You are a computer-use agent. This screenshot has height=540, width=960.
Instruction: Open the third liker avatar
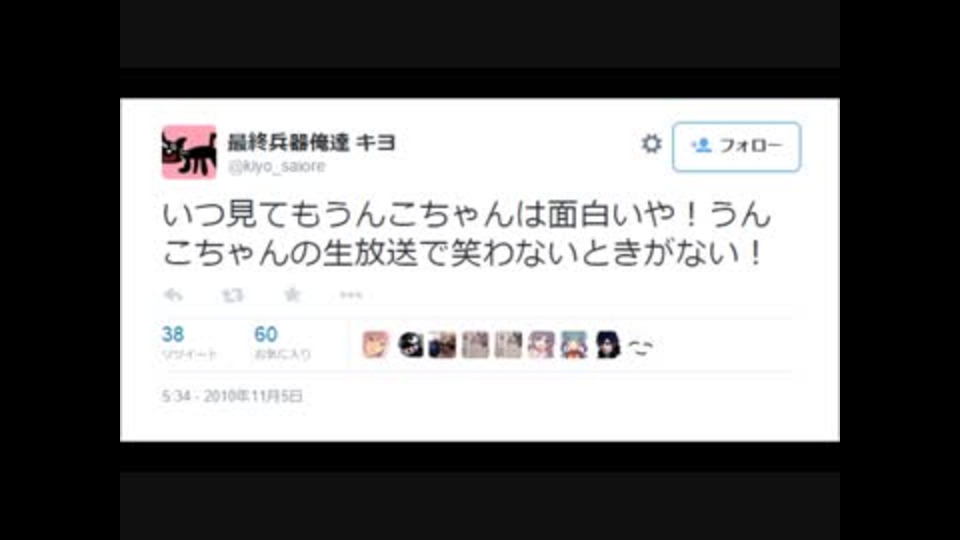click(x=442, y=345)
